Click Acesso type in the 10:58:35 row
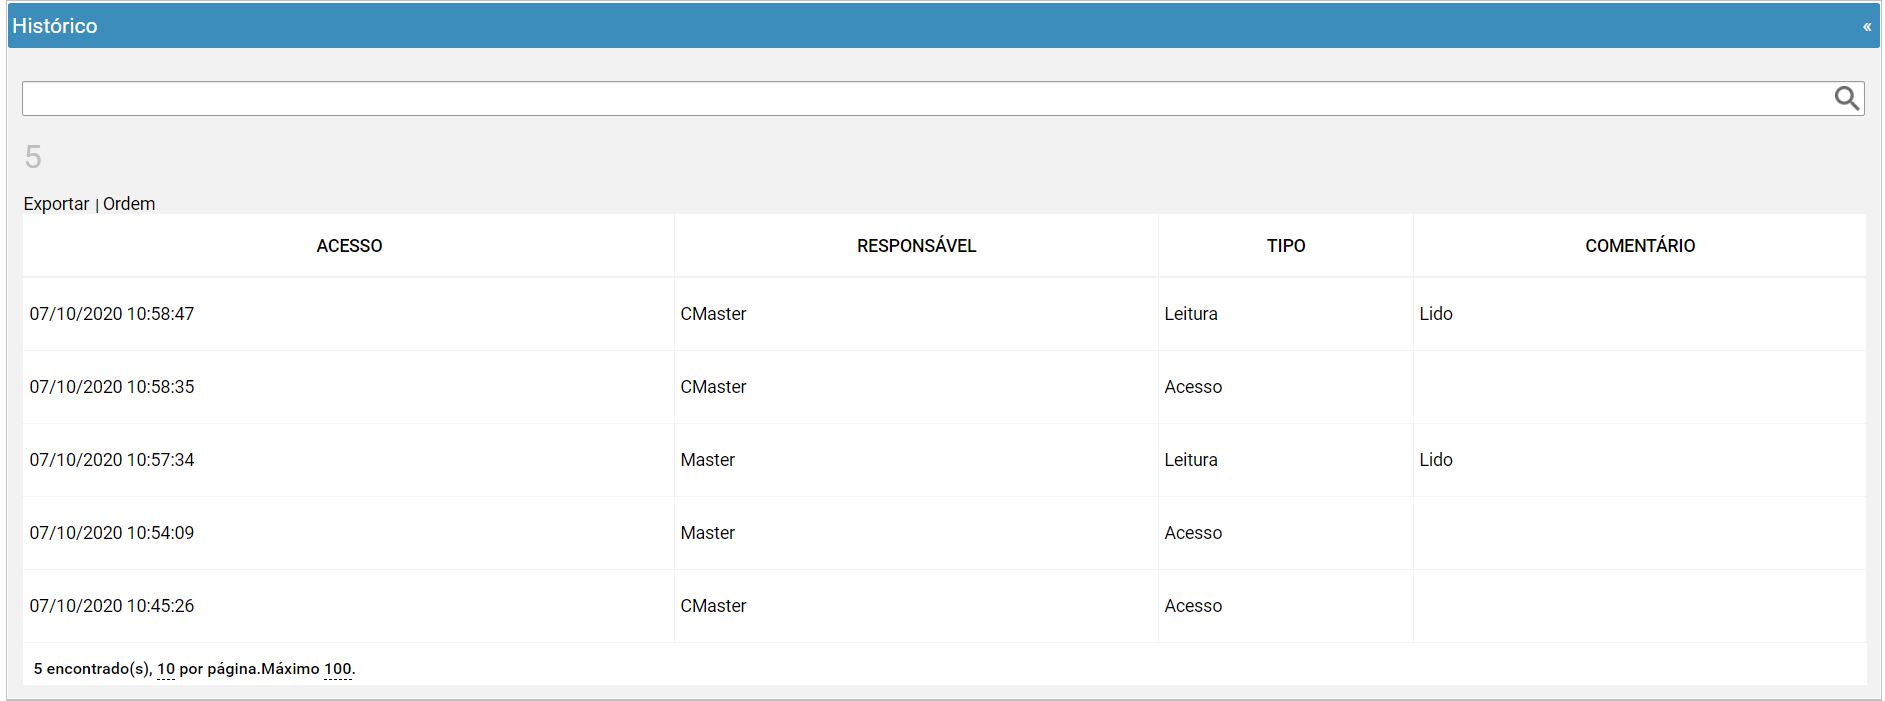Viewport: 1885px width, 701px height. 1193,387
